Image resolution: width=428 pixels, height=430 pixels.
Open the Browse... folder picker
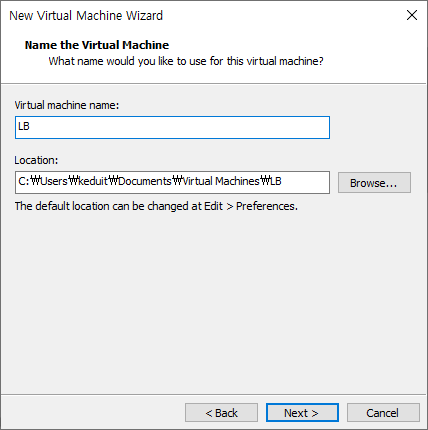coord(374,183)
